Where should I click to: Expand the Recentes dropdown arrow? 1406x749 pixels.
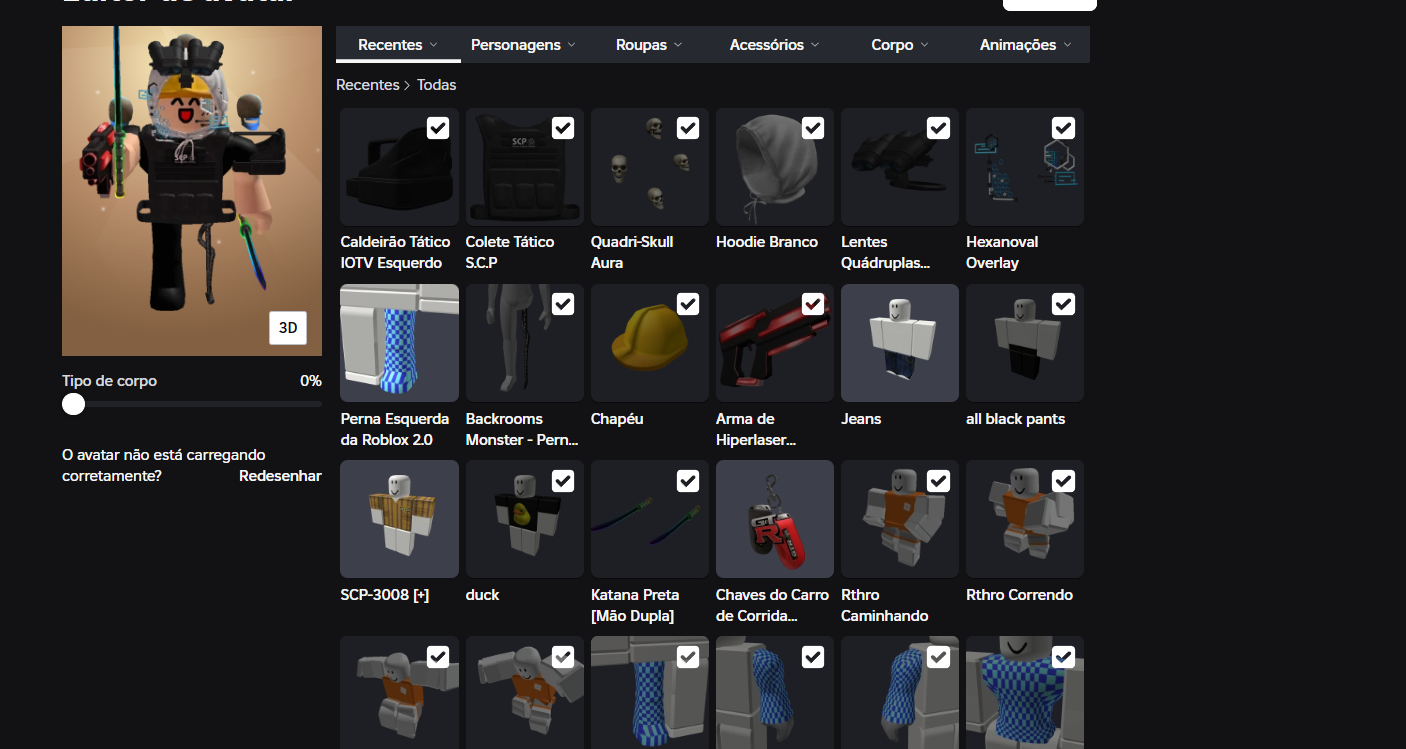433,45
